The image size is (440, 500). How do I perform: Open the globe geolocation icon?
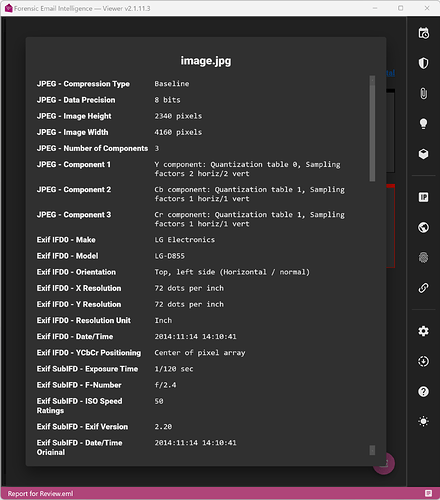click(423, 227)
